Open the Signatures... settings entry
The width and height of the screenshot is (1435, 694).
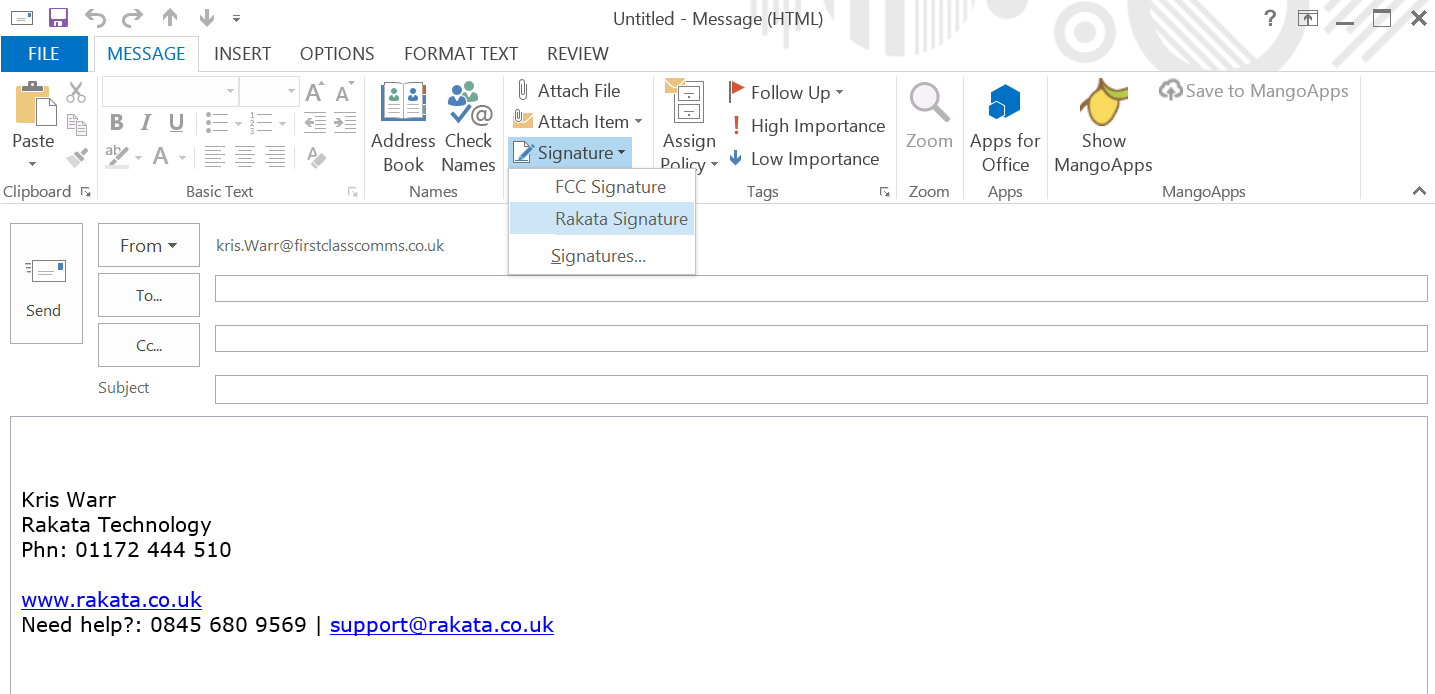pos(602,256)
